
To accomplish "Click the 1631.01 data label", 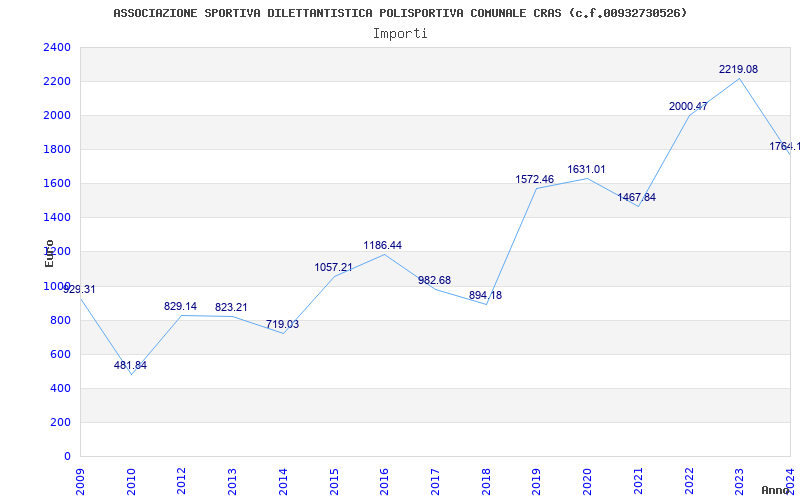I will click(586, 169).
